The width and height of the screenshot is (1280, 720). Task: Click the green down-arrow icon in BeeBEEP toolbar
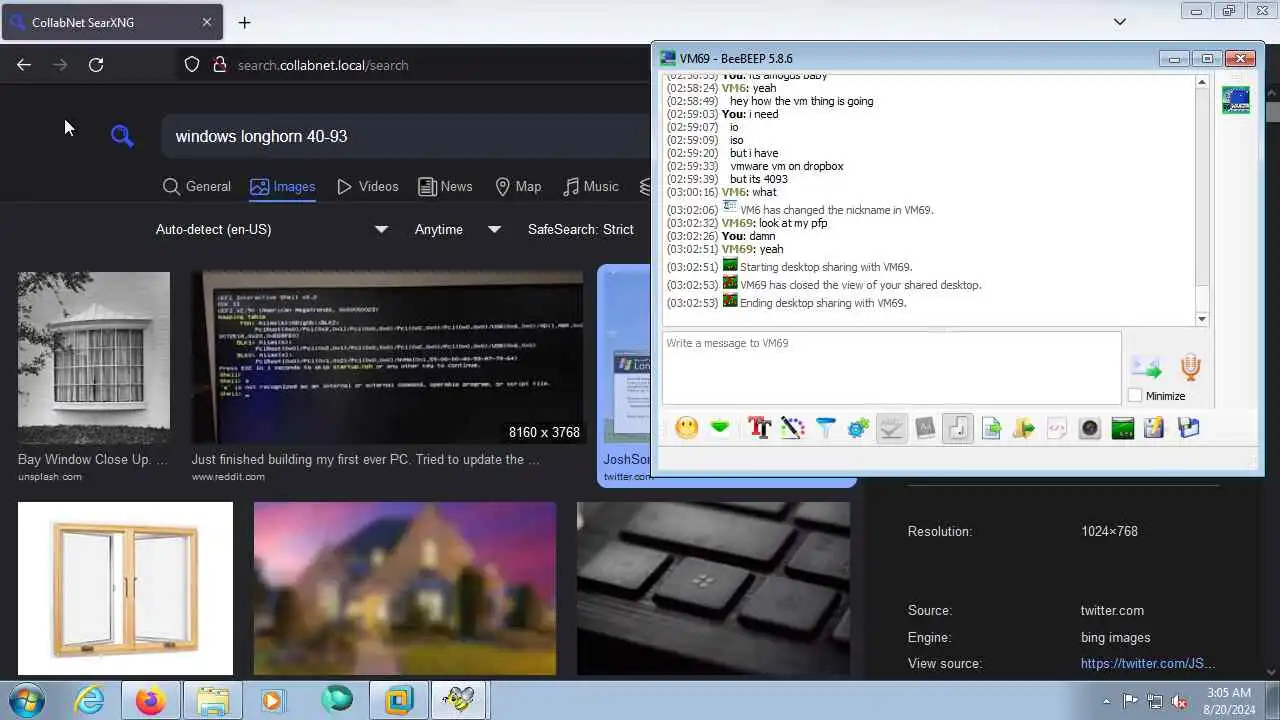pos(720,428)
